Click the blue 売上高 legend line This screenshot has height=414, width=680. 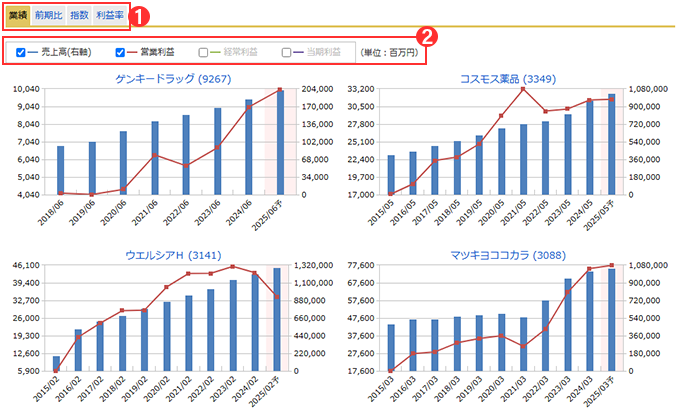click(x=33, y=52)
